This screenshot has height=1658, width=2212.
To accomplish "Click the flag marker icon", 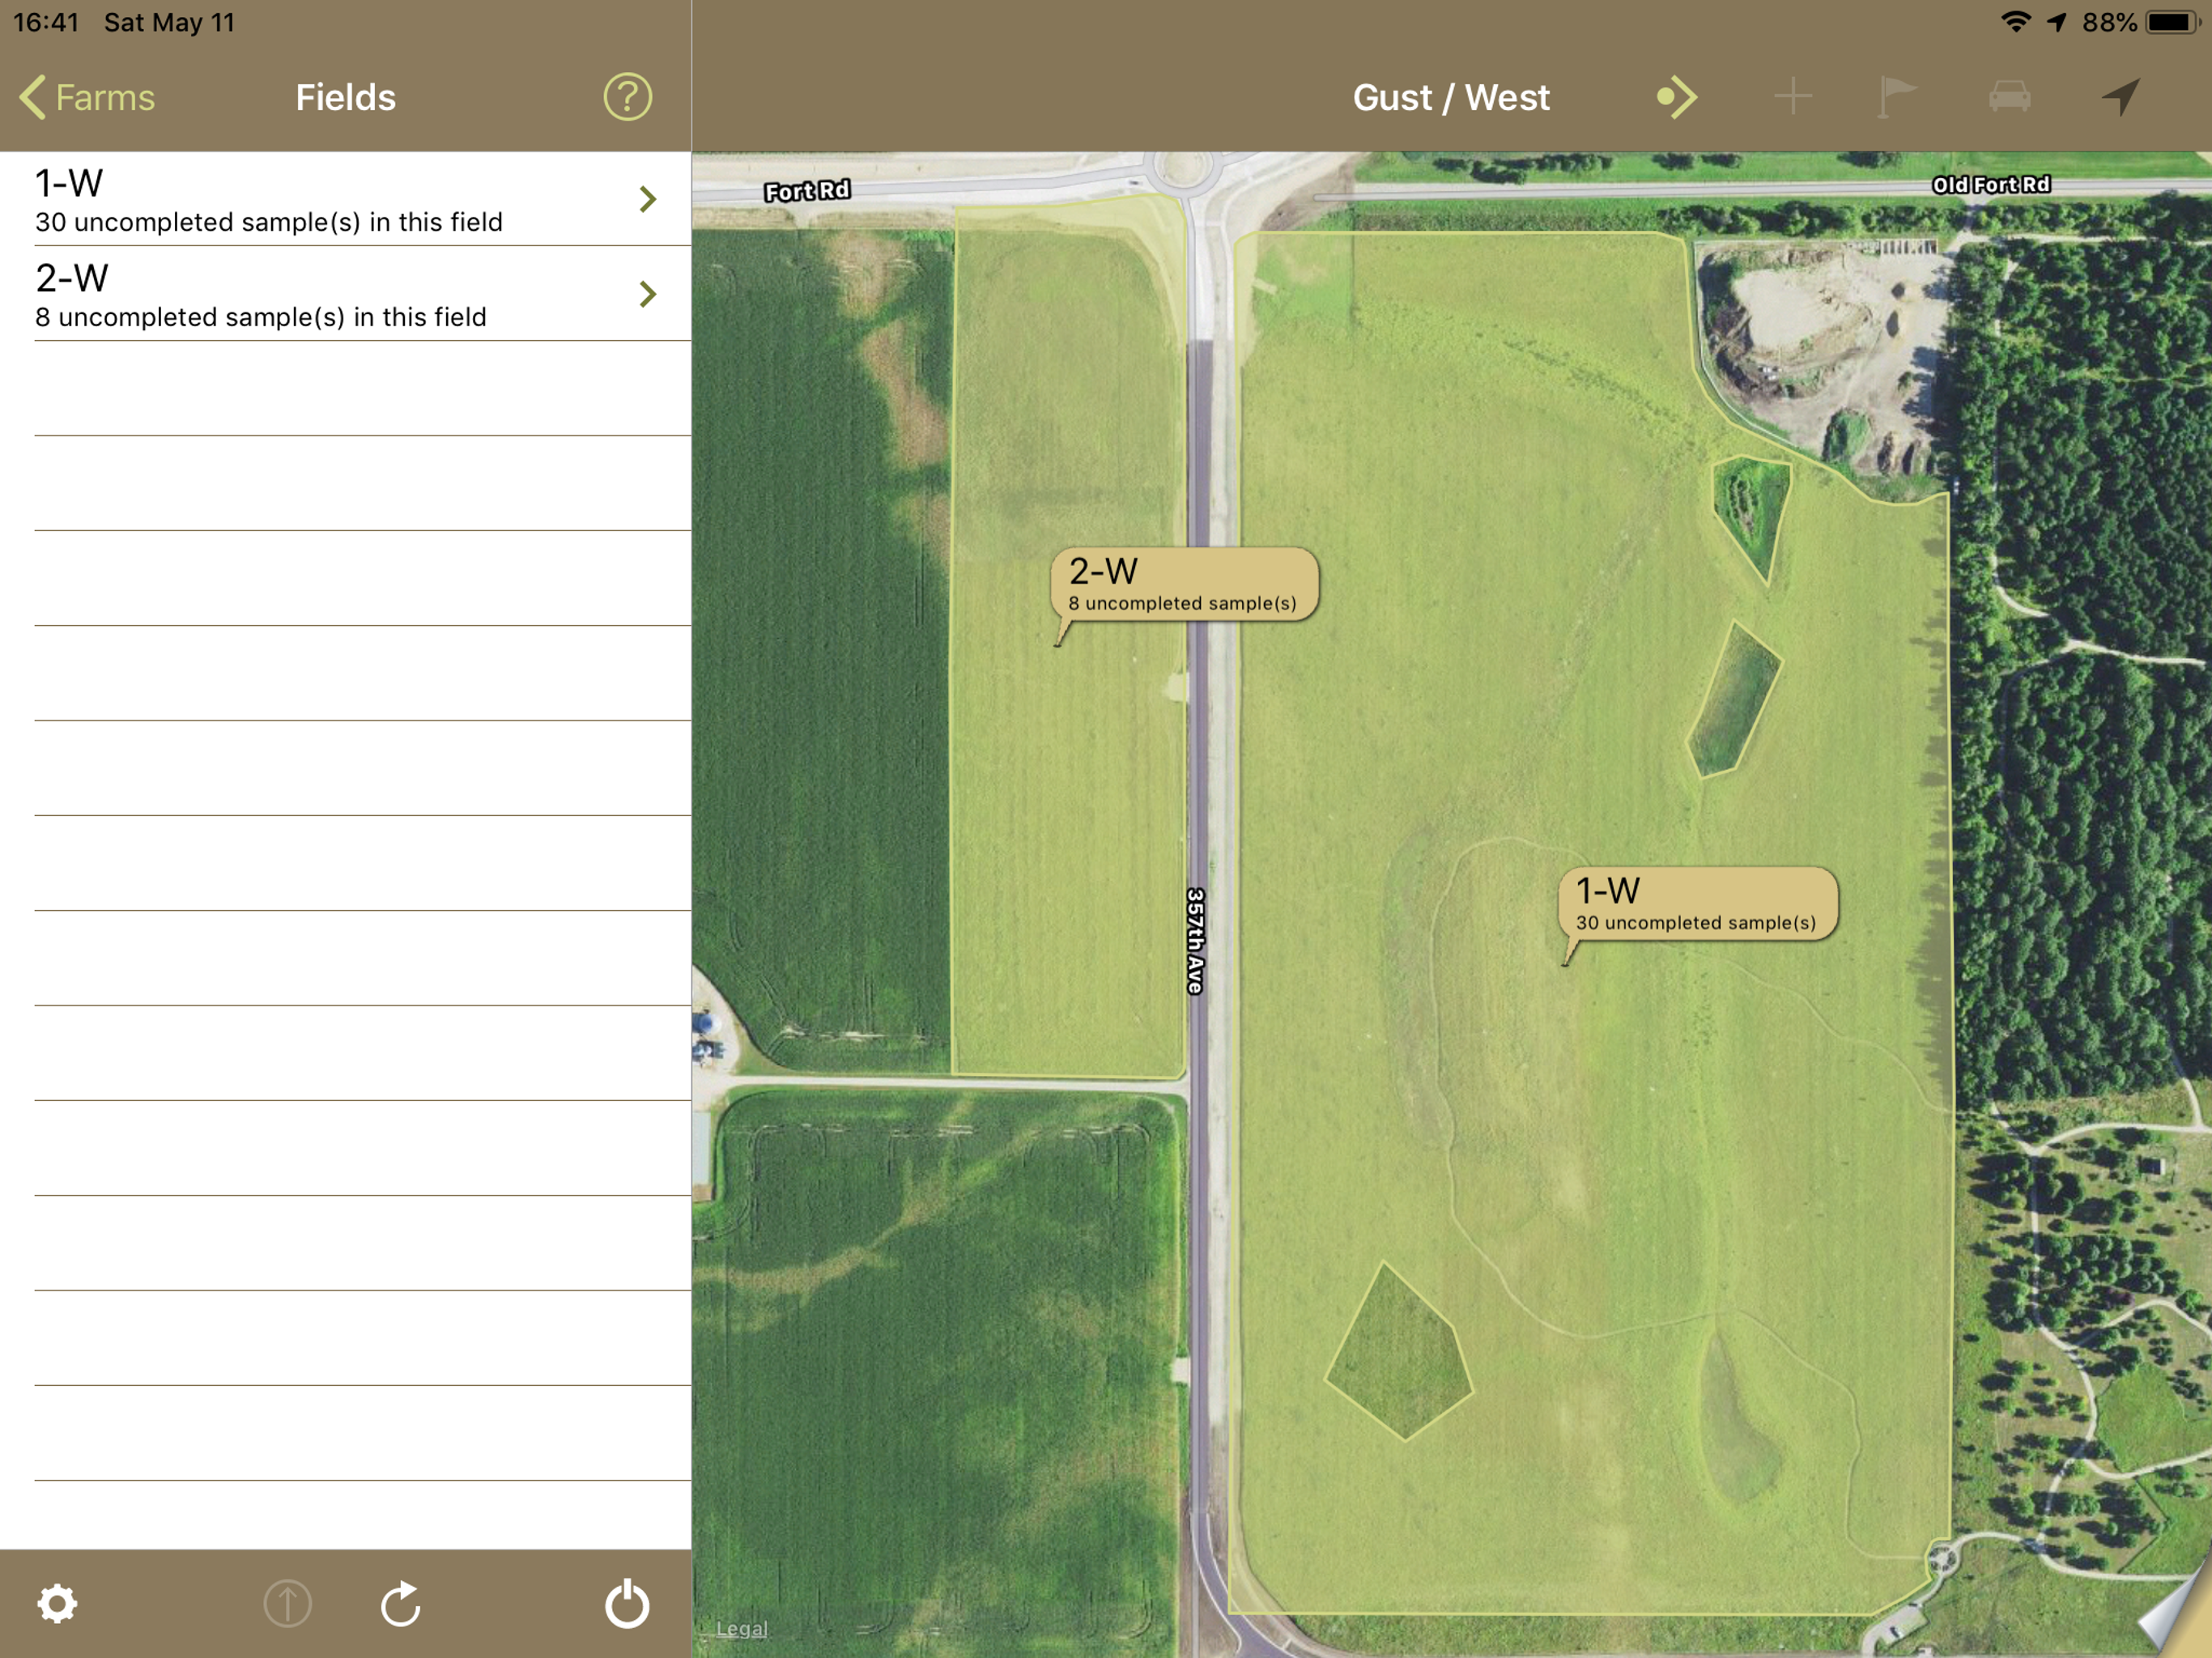I will coord(1896,97).
